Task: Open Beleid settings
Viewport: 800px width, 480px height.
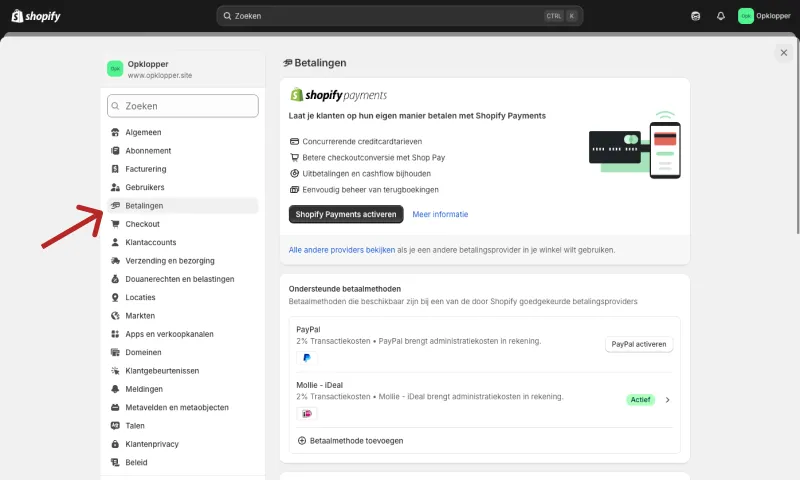Action: click(183, 463)
